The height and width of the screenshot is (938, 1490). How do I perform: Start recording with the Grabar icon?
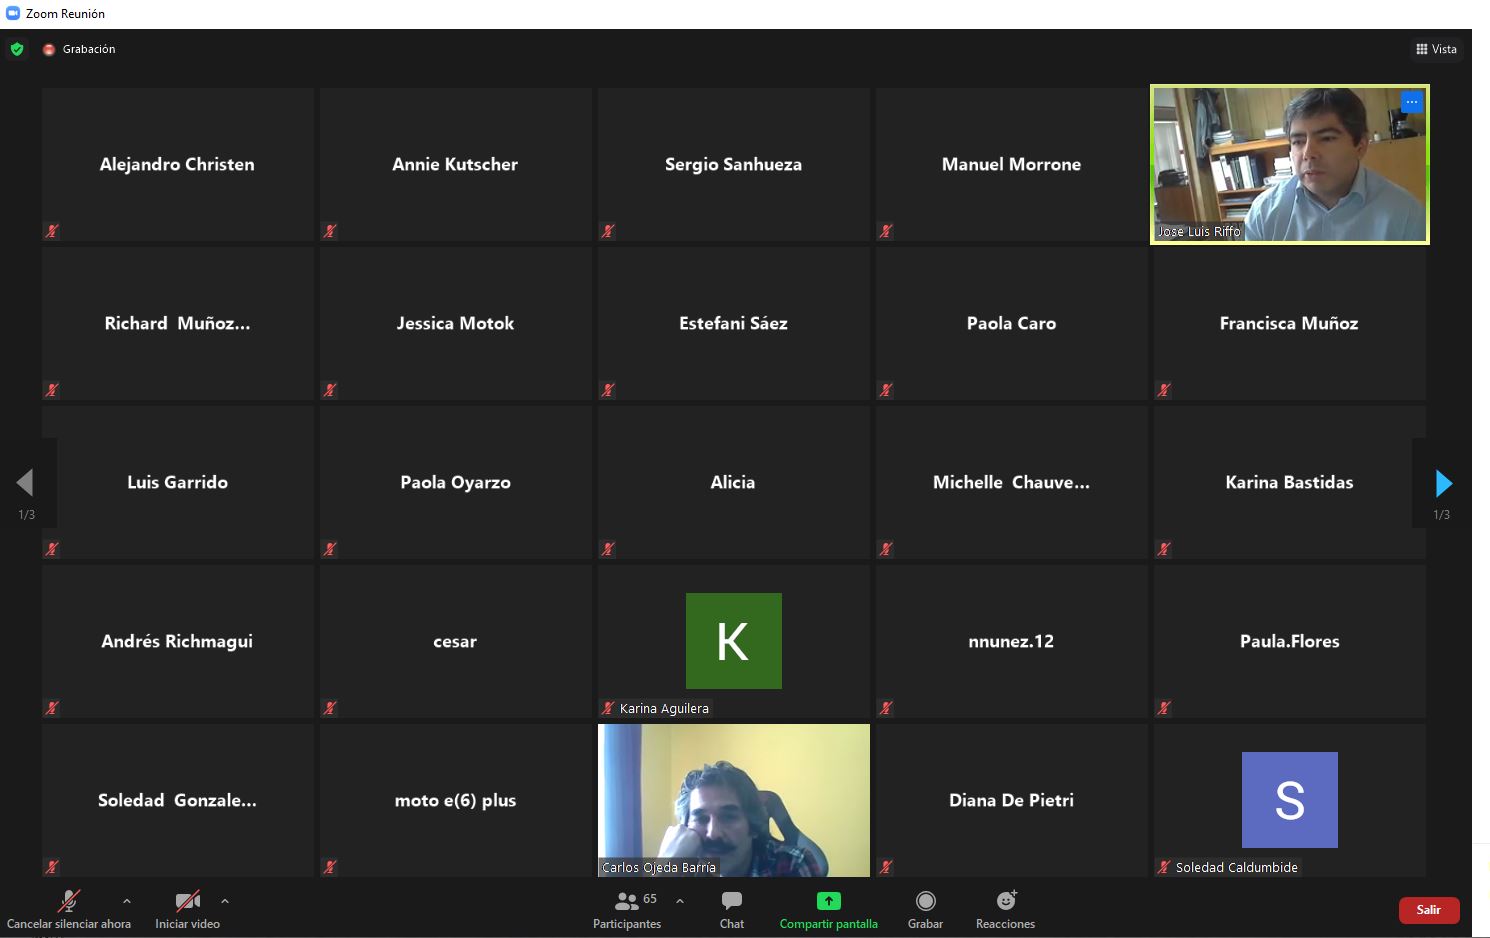(925, 901)
